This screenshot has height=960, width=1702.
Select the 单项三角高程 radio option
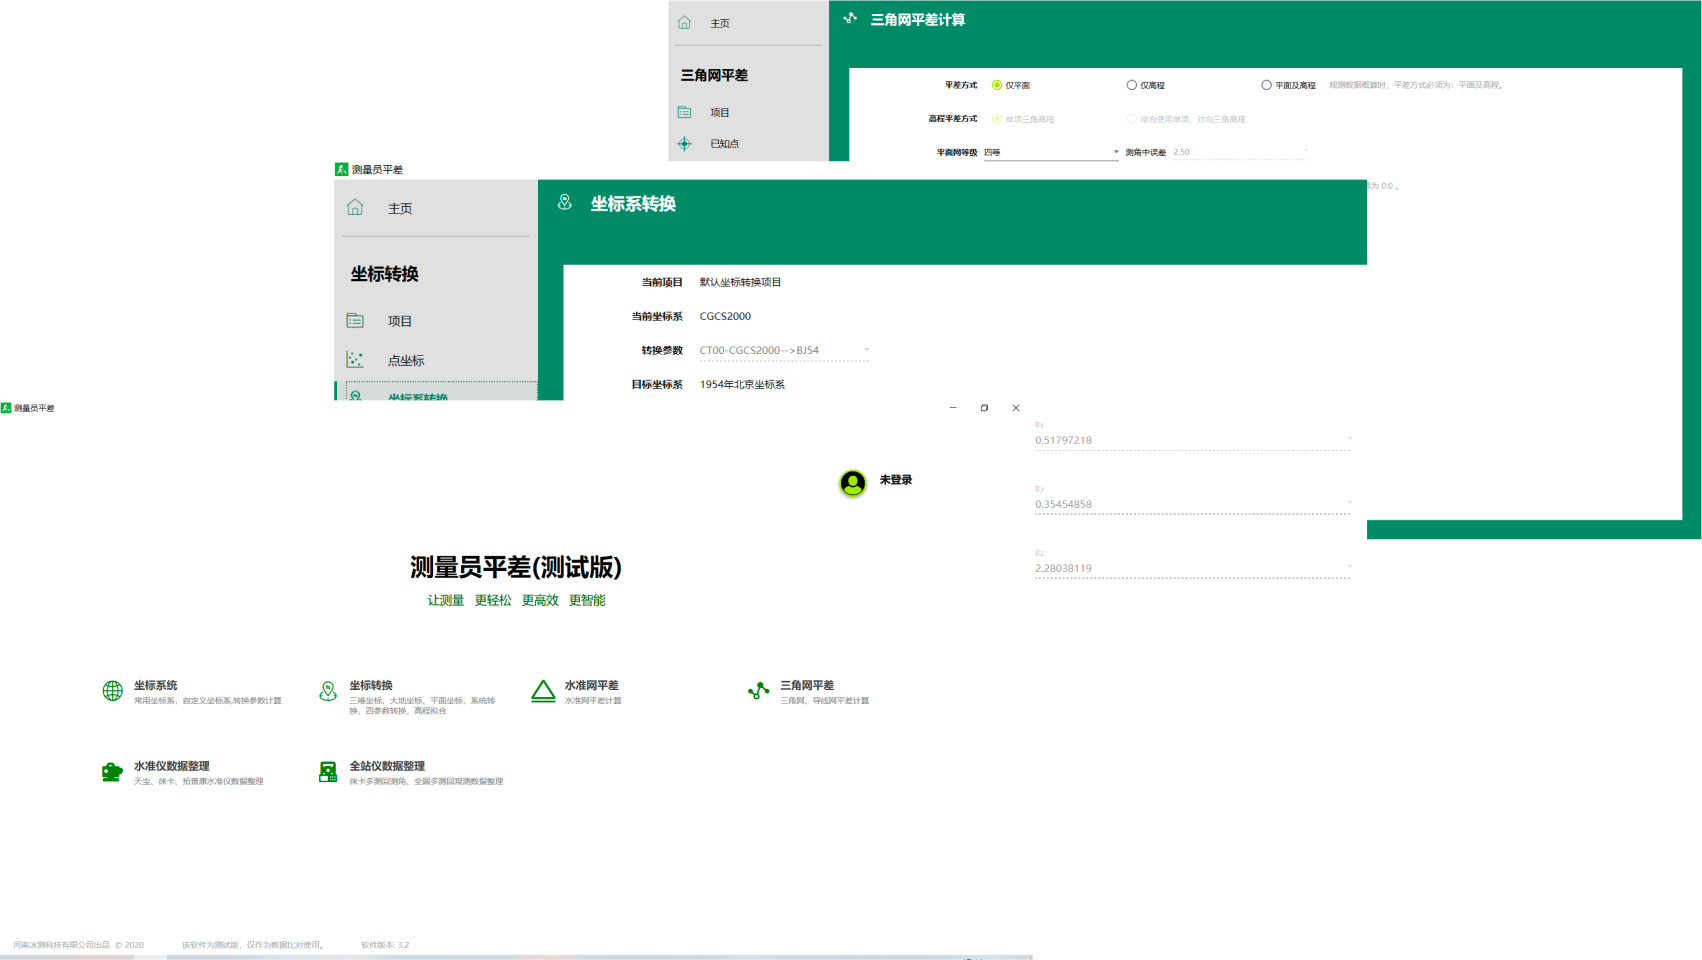[997, 119]
